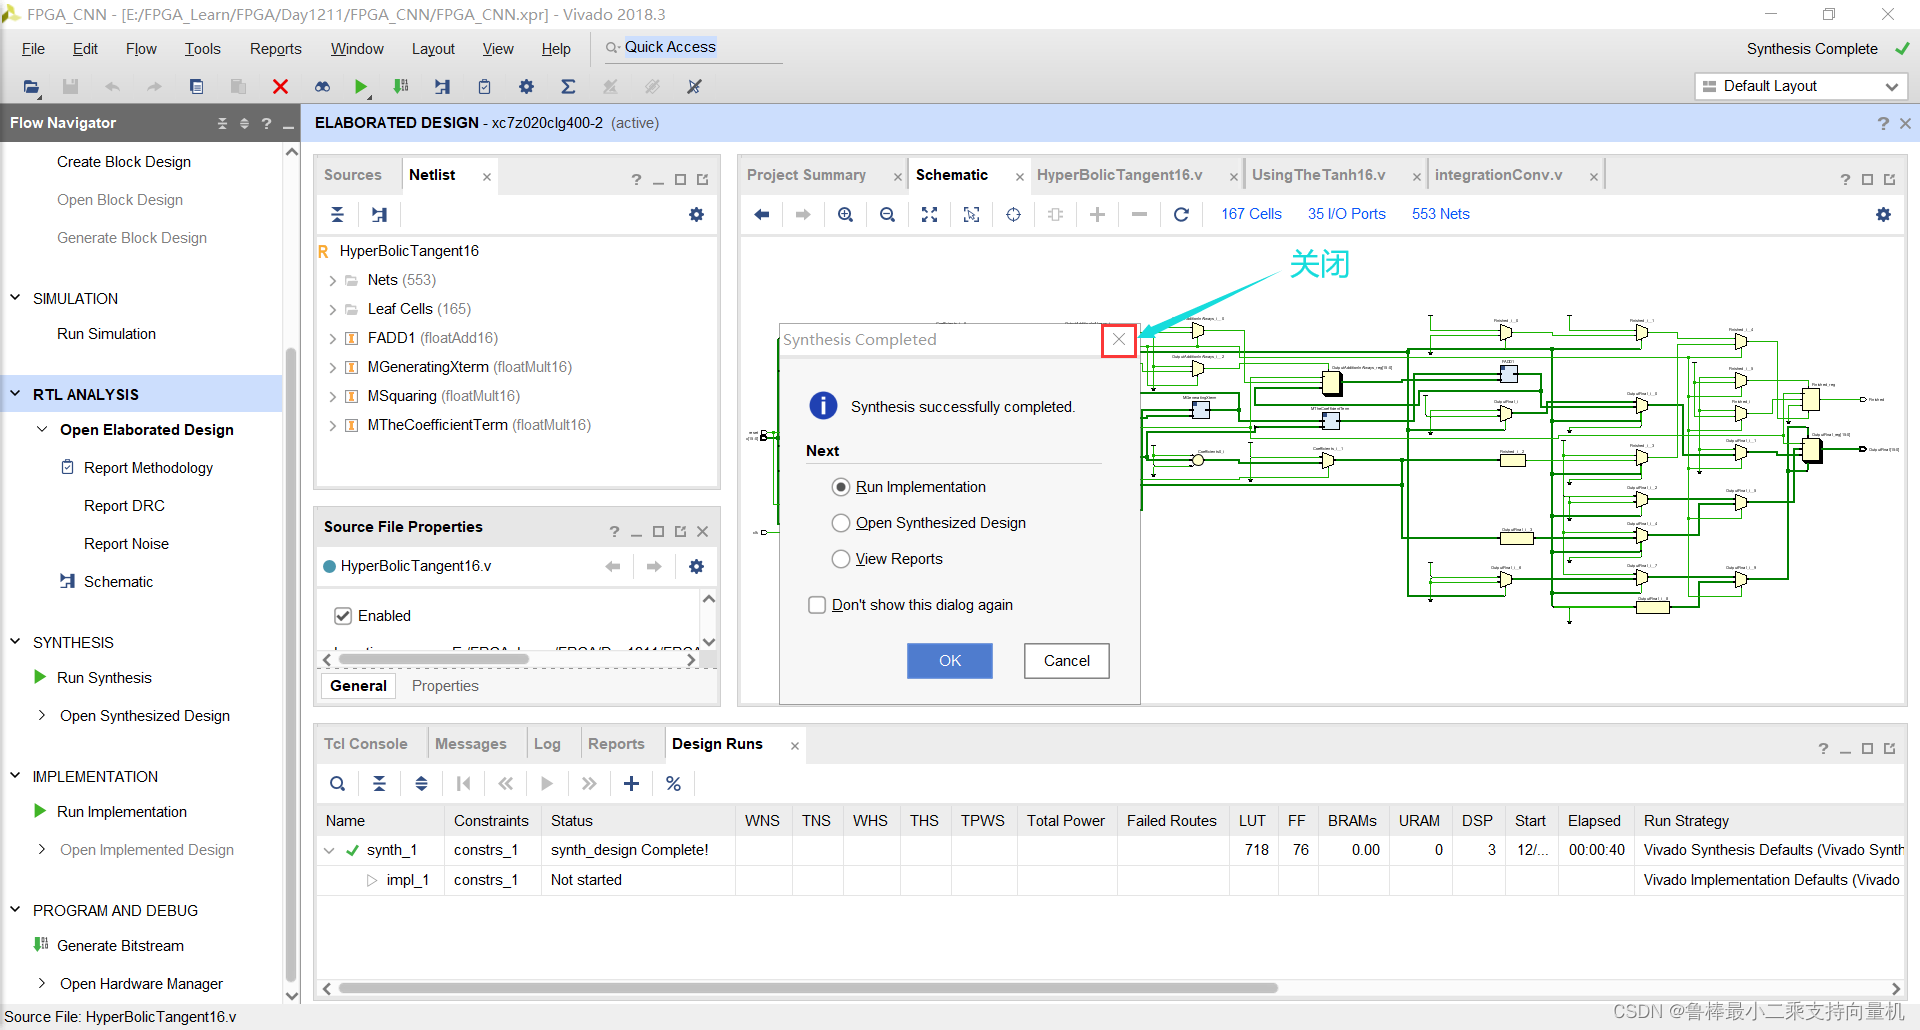Click the Design Runs search icon
The image size is (1920, 1030).
[338, 784]
